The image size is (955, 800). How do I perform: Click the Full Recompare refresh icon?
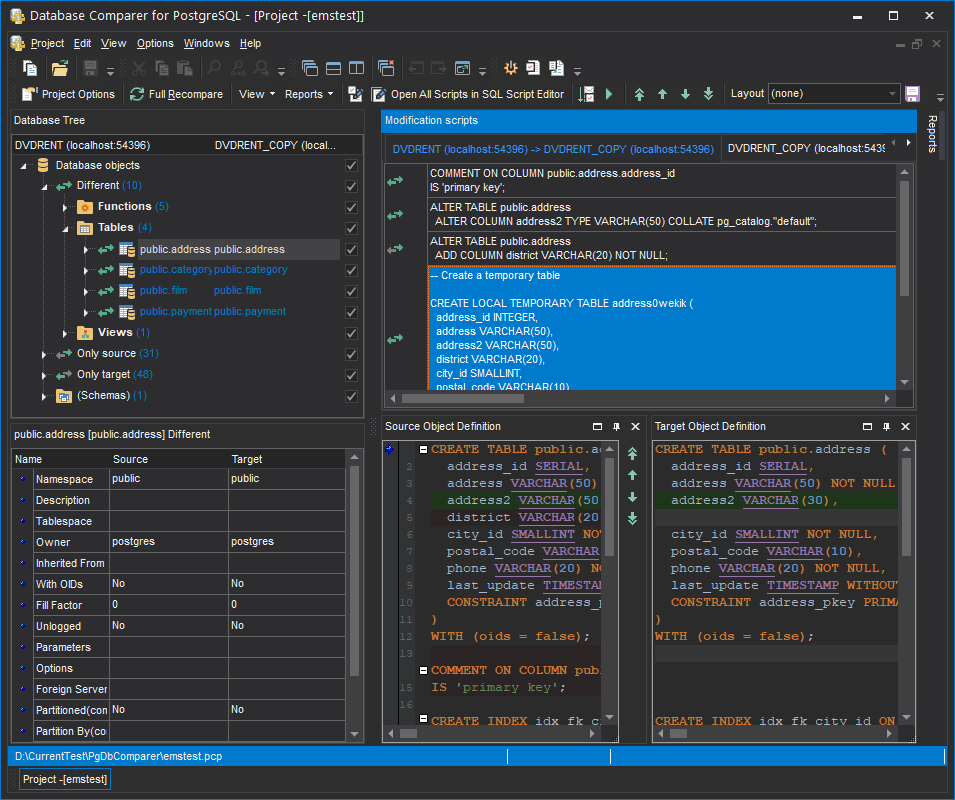pos(137,94)
